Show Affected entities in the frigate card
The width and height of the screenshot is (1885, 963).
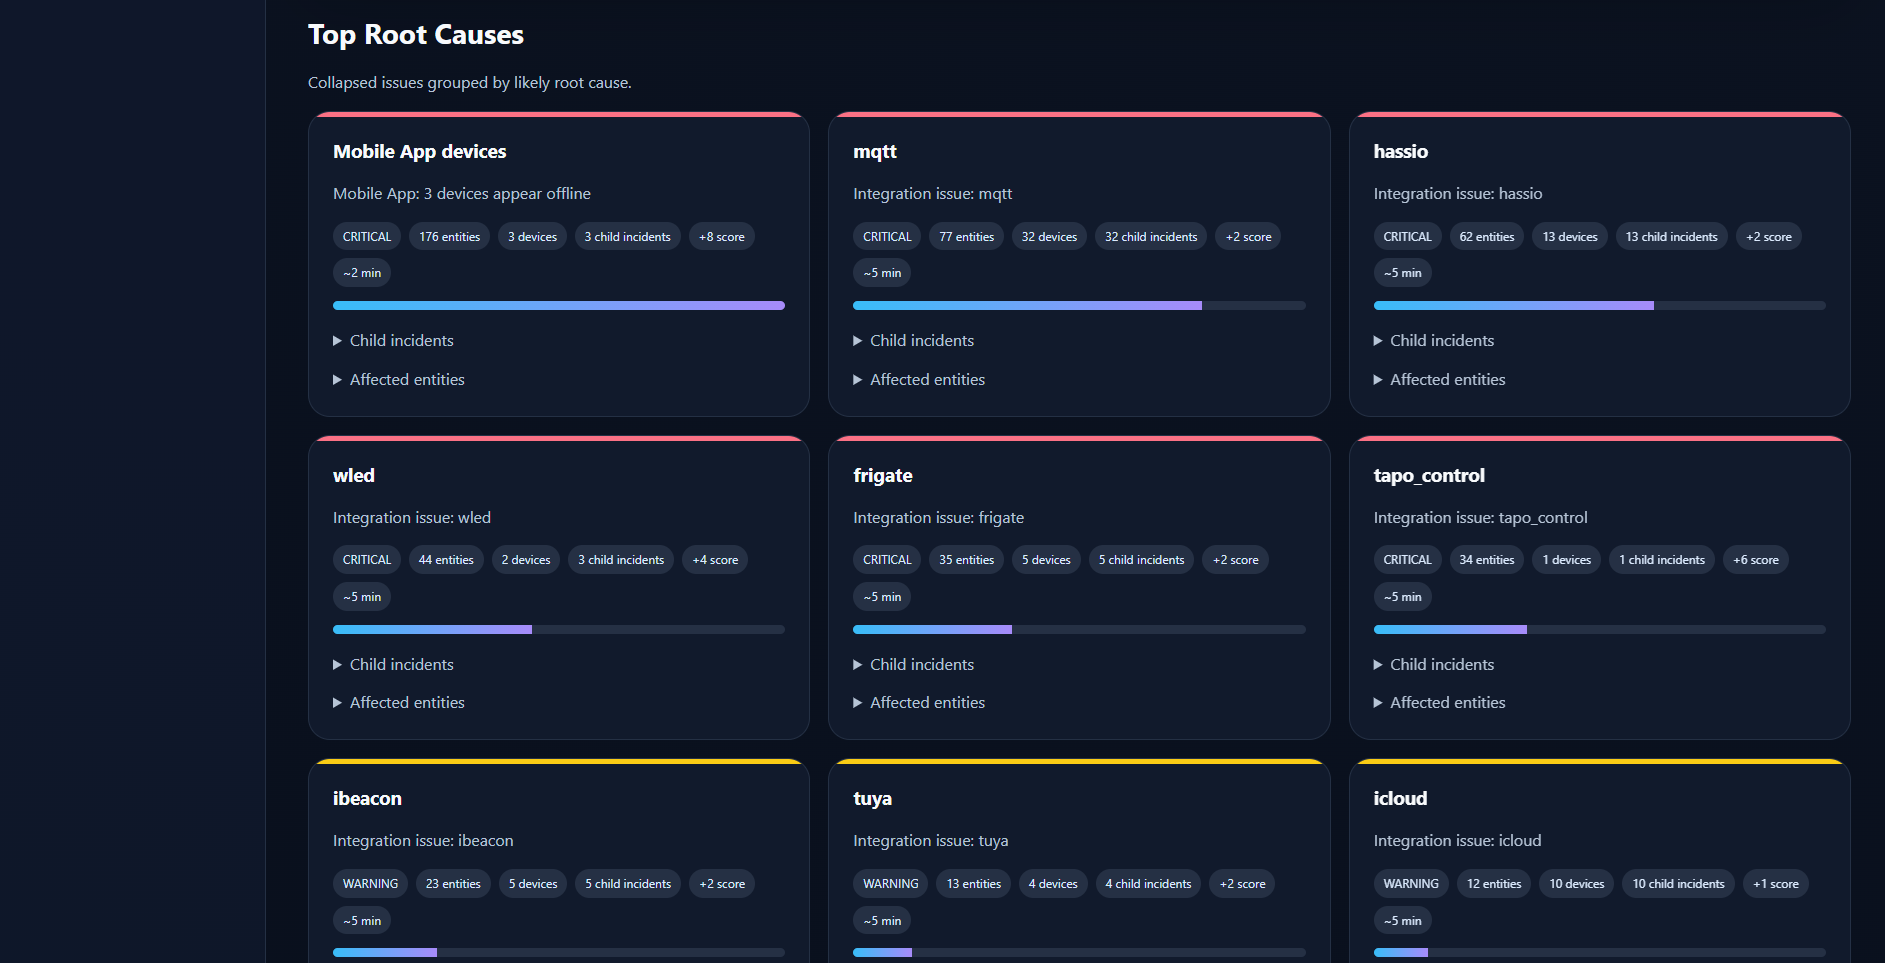[x=919, y=703]
